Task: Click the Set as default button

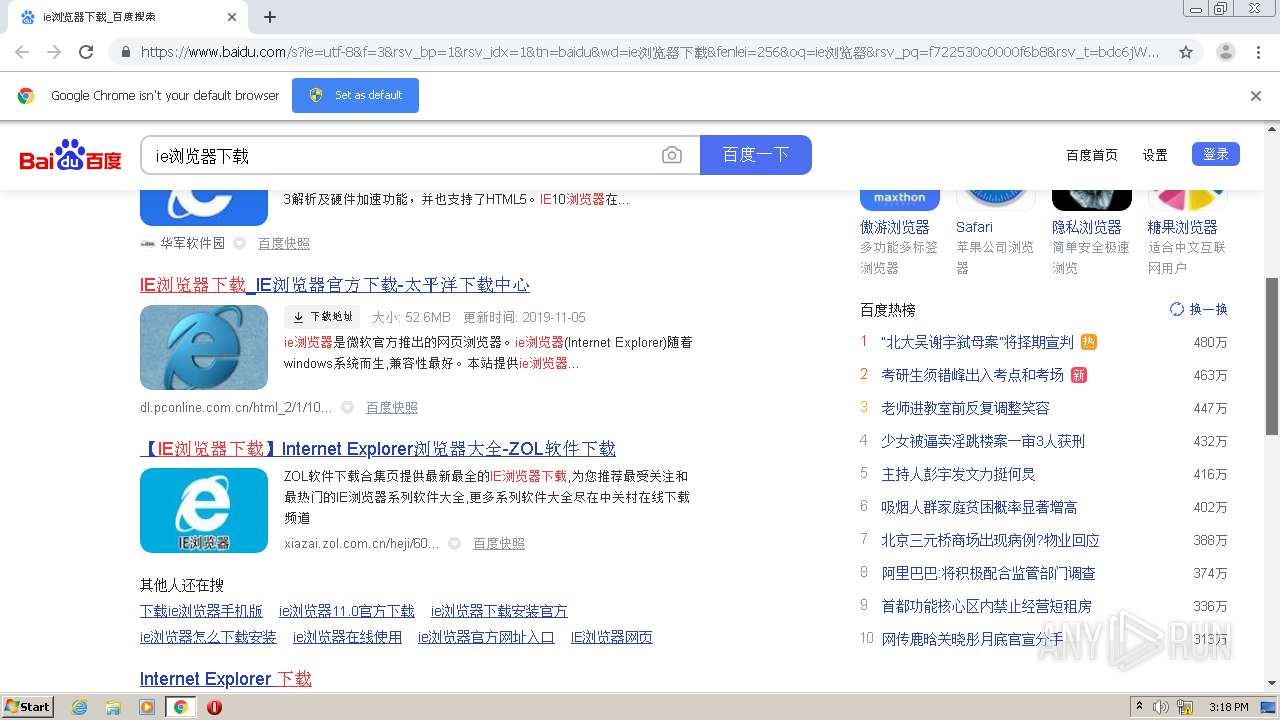Action: pos(355,96)
